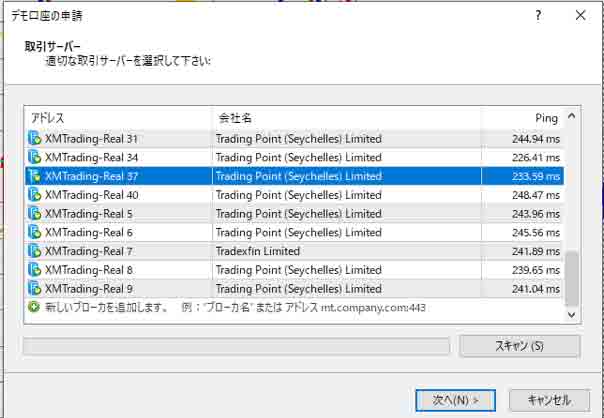Close the デモ口座の申請 dialog
Screen dimensions: 604x418
580,15
